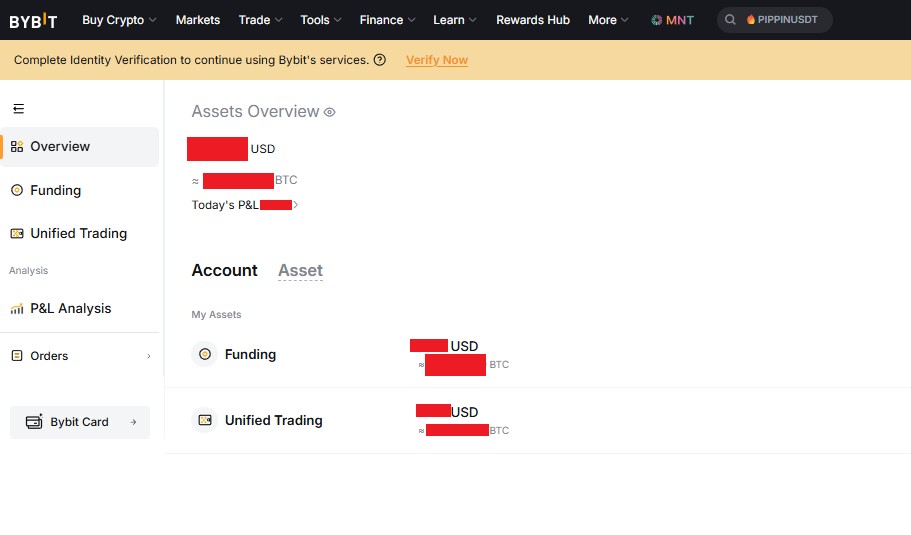Image resolution: width=911 pixels, height=535 pixels.
Task: Click the PIPPINUSDT search field
Action: coord(774,20)
